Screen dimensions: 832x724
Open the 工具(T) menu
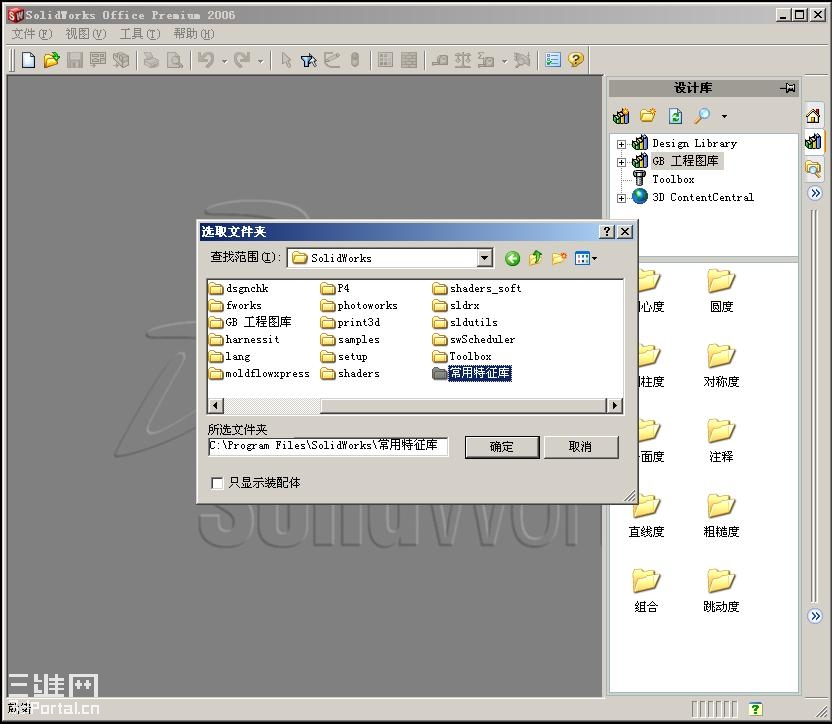tap(140, 34)
